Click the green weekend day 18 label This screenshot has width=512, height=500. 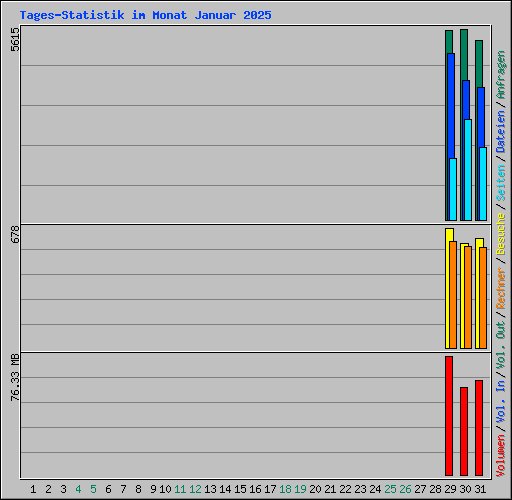click(285, 489)
